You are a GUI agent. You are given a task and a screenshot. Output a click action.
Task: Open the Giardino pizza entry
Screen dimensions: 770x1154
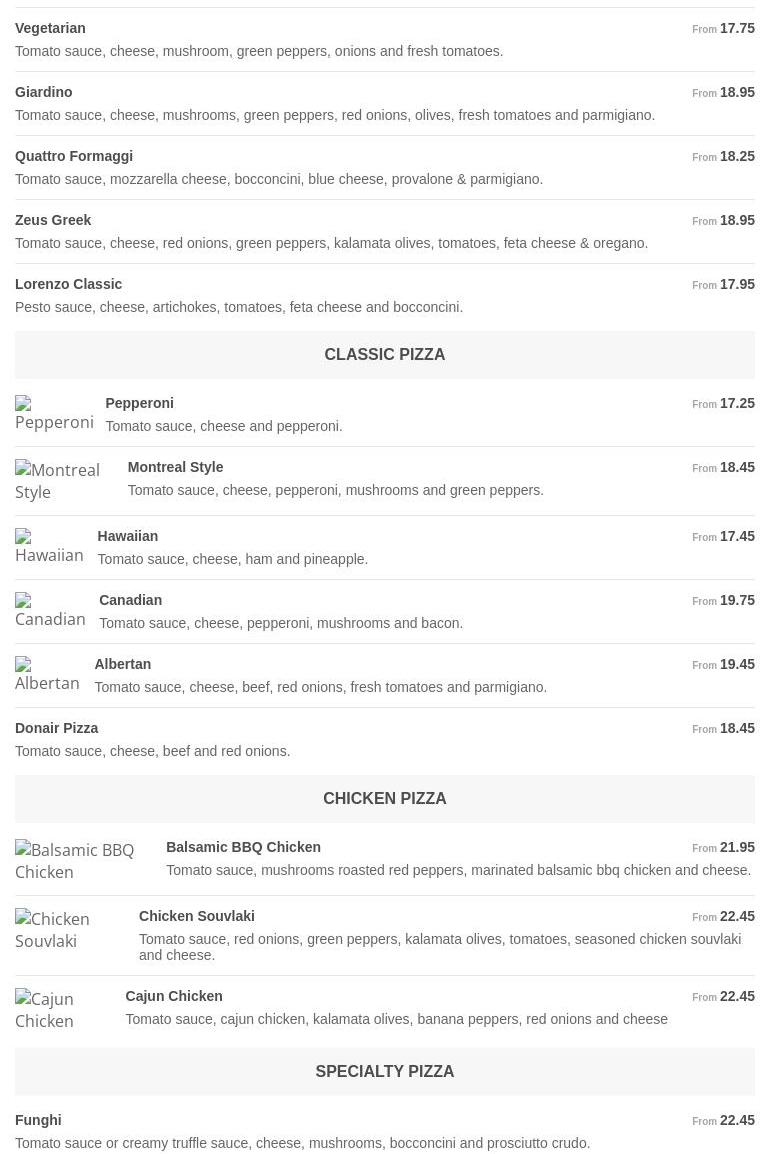tap(44, 92)
